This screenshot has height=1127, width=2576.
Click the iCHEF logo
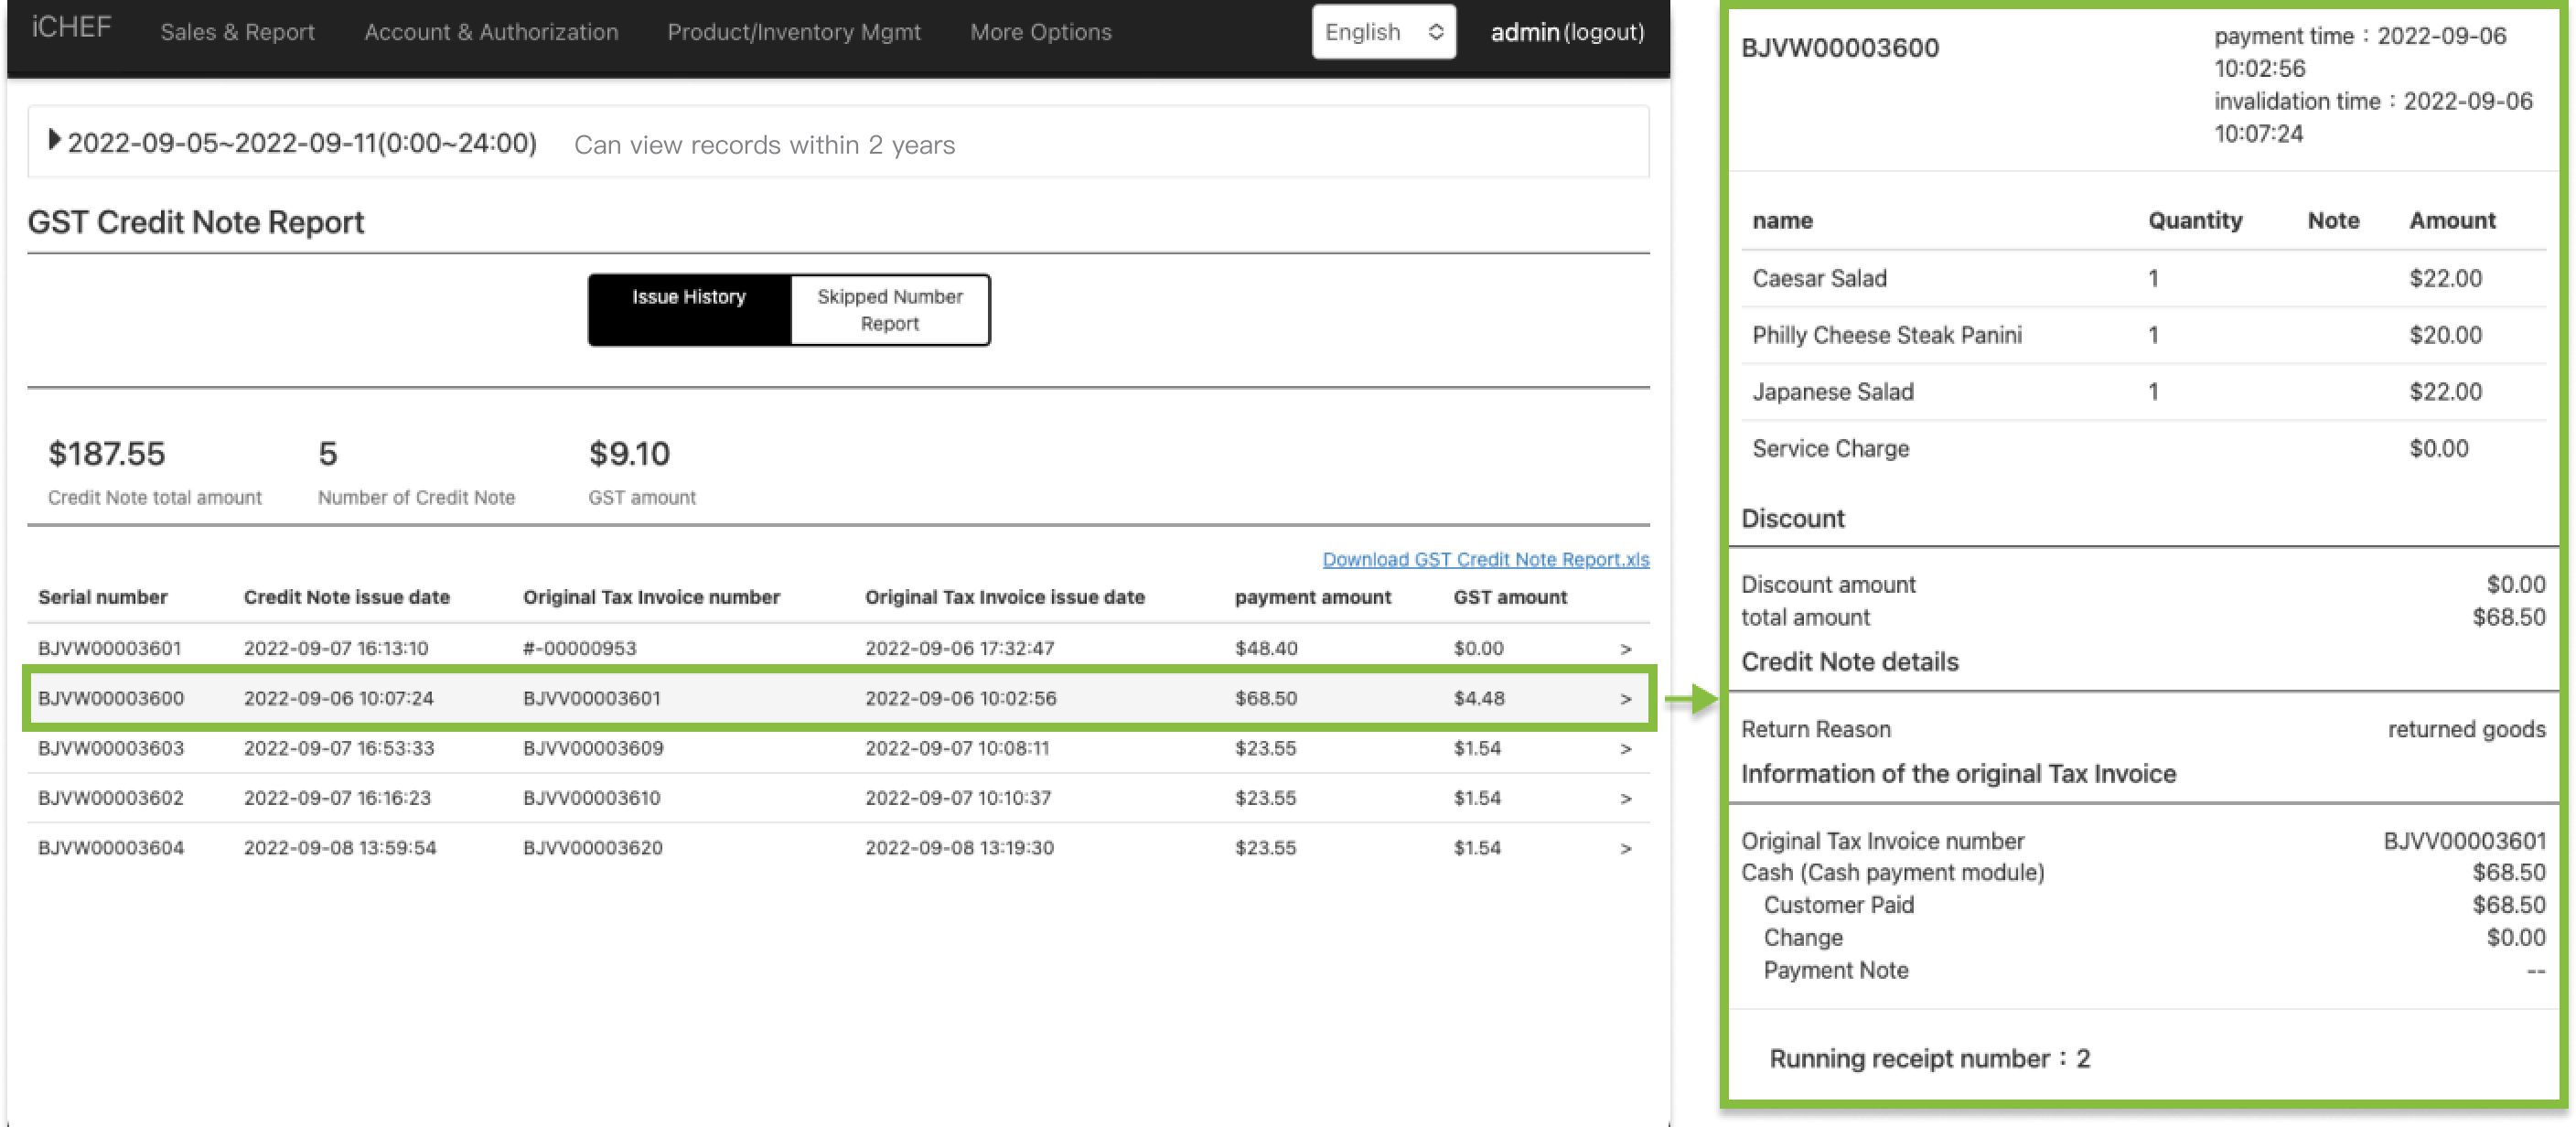[71, 28]
